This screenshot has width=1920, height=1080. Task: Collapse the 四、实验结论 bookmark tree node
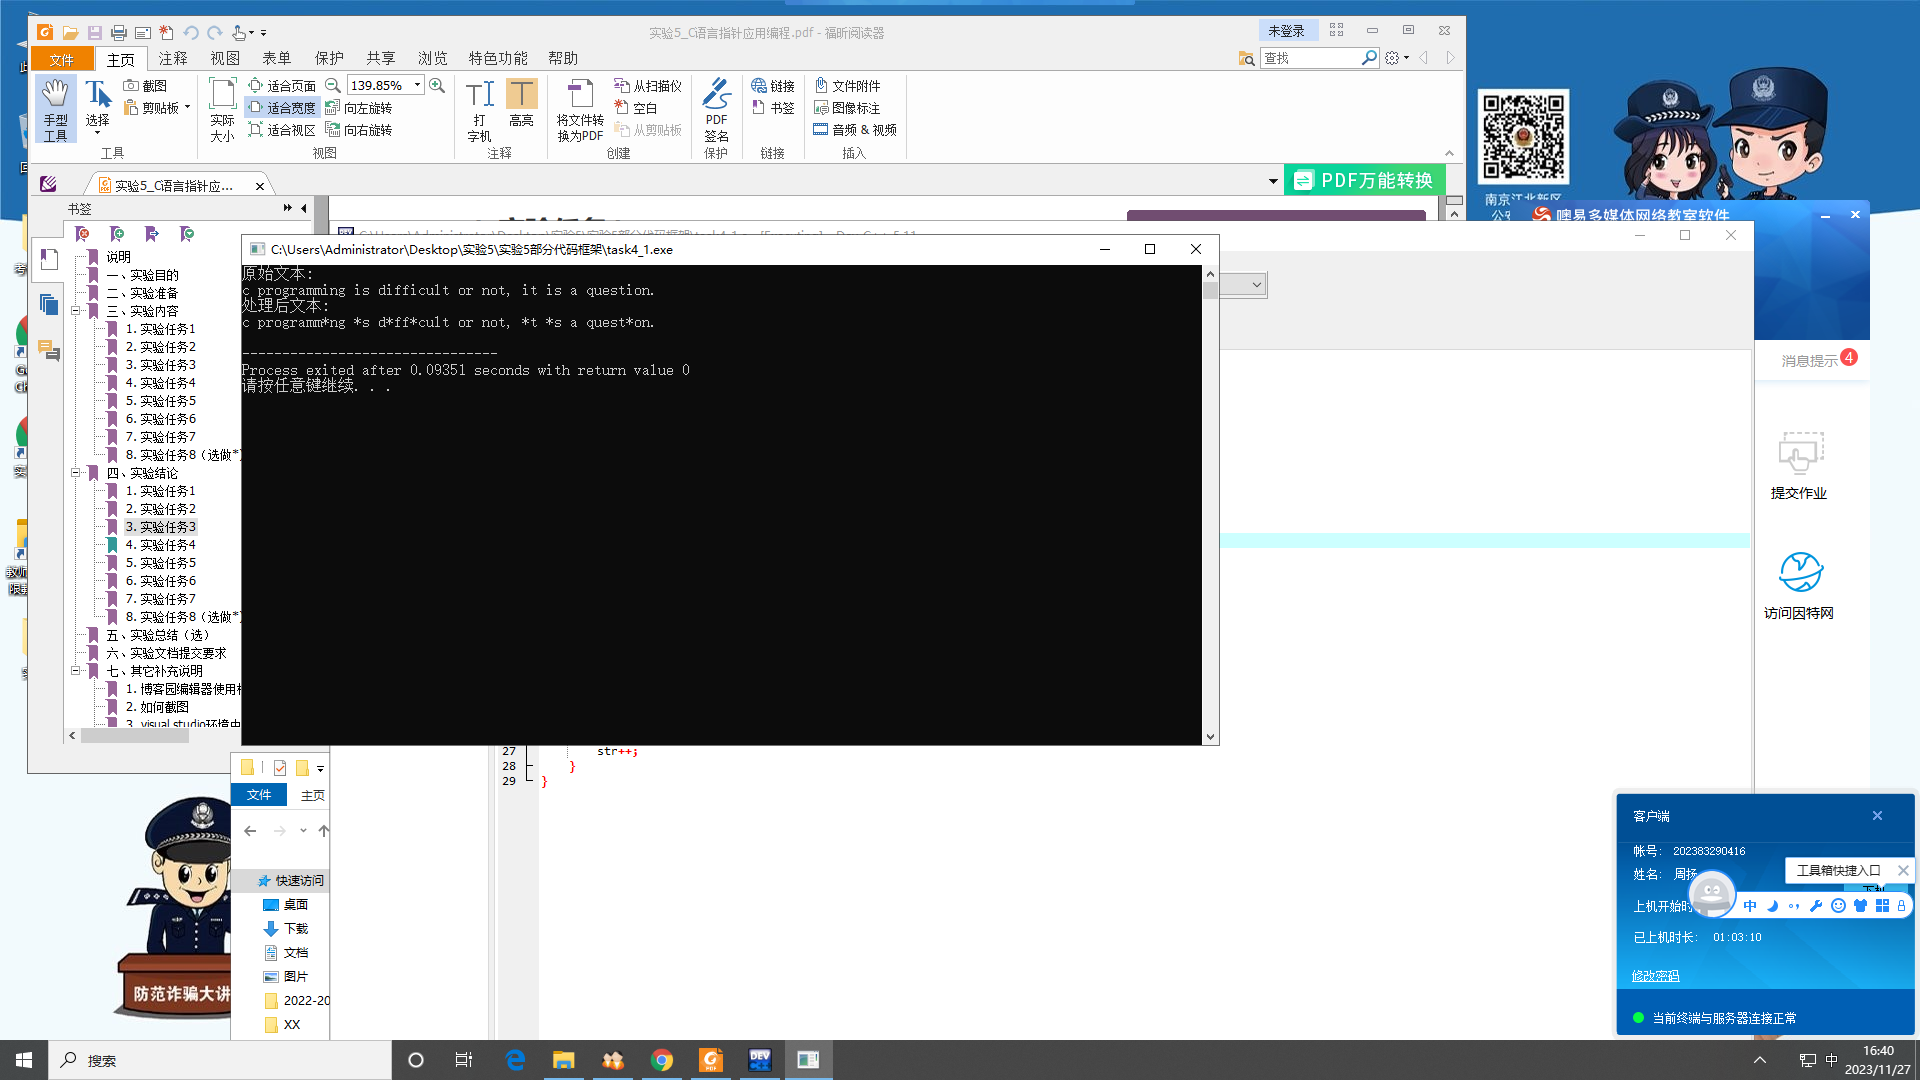[75, 473]
